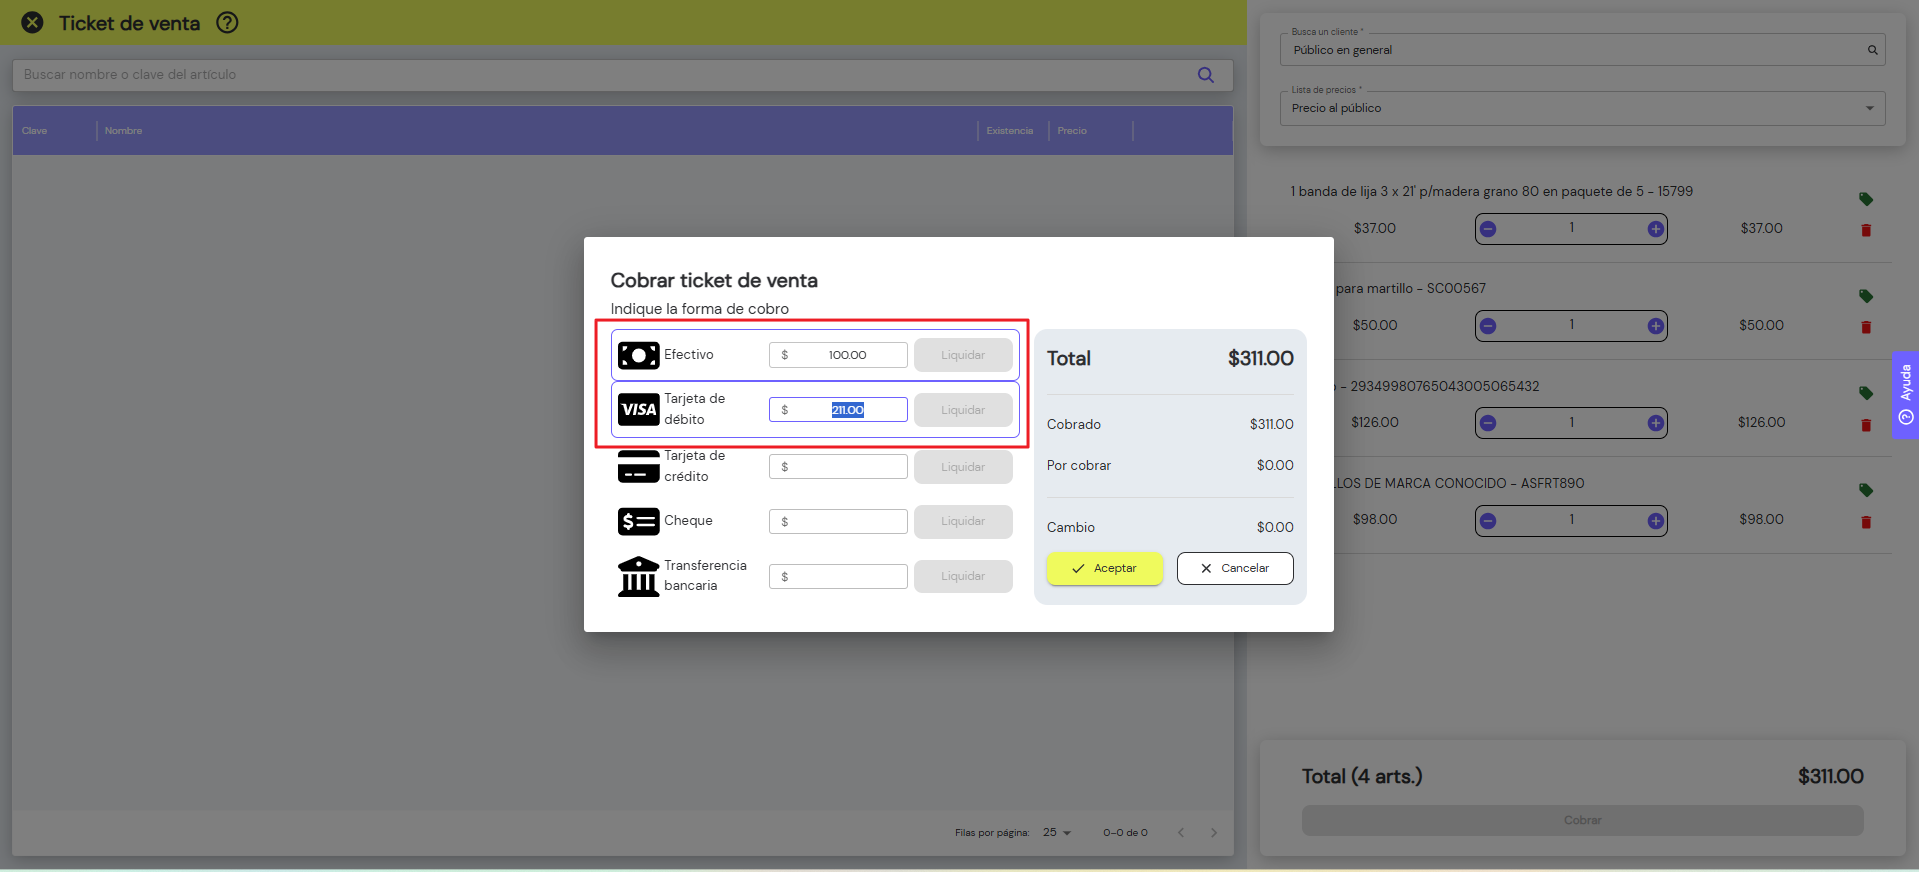
Task: Click the tag icon for banda de lija
Action: pyautogui.click(x=1866, y=199)
